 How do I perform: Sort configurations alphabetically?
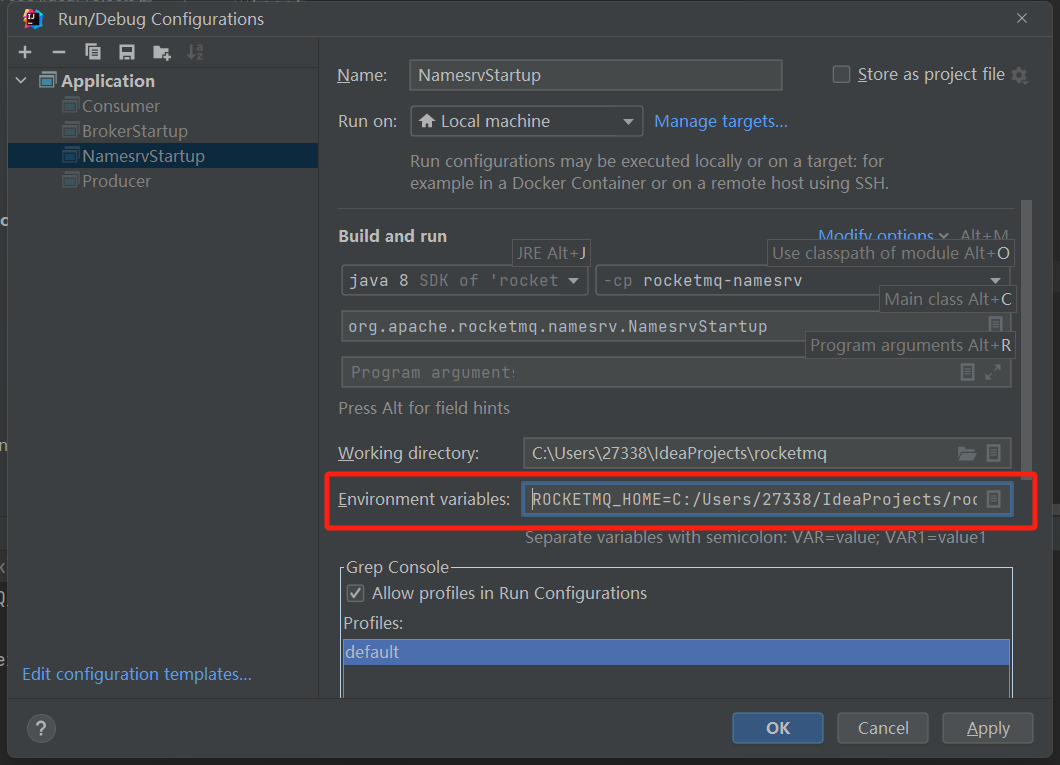pos(195,52)
